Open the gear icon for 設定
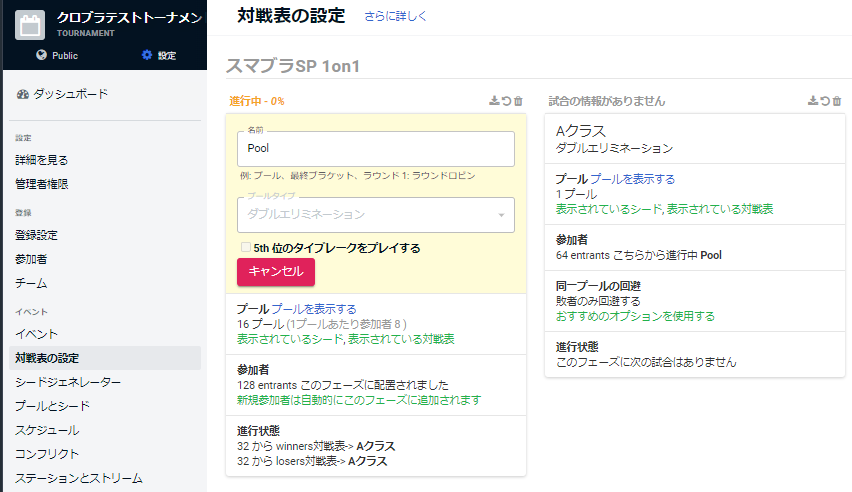This screenshot has width=852, height=492. coord(147,55)
